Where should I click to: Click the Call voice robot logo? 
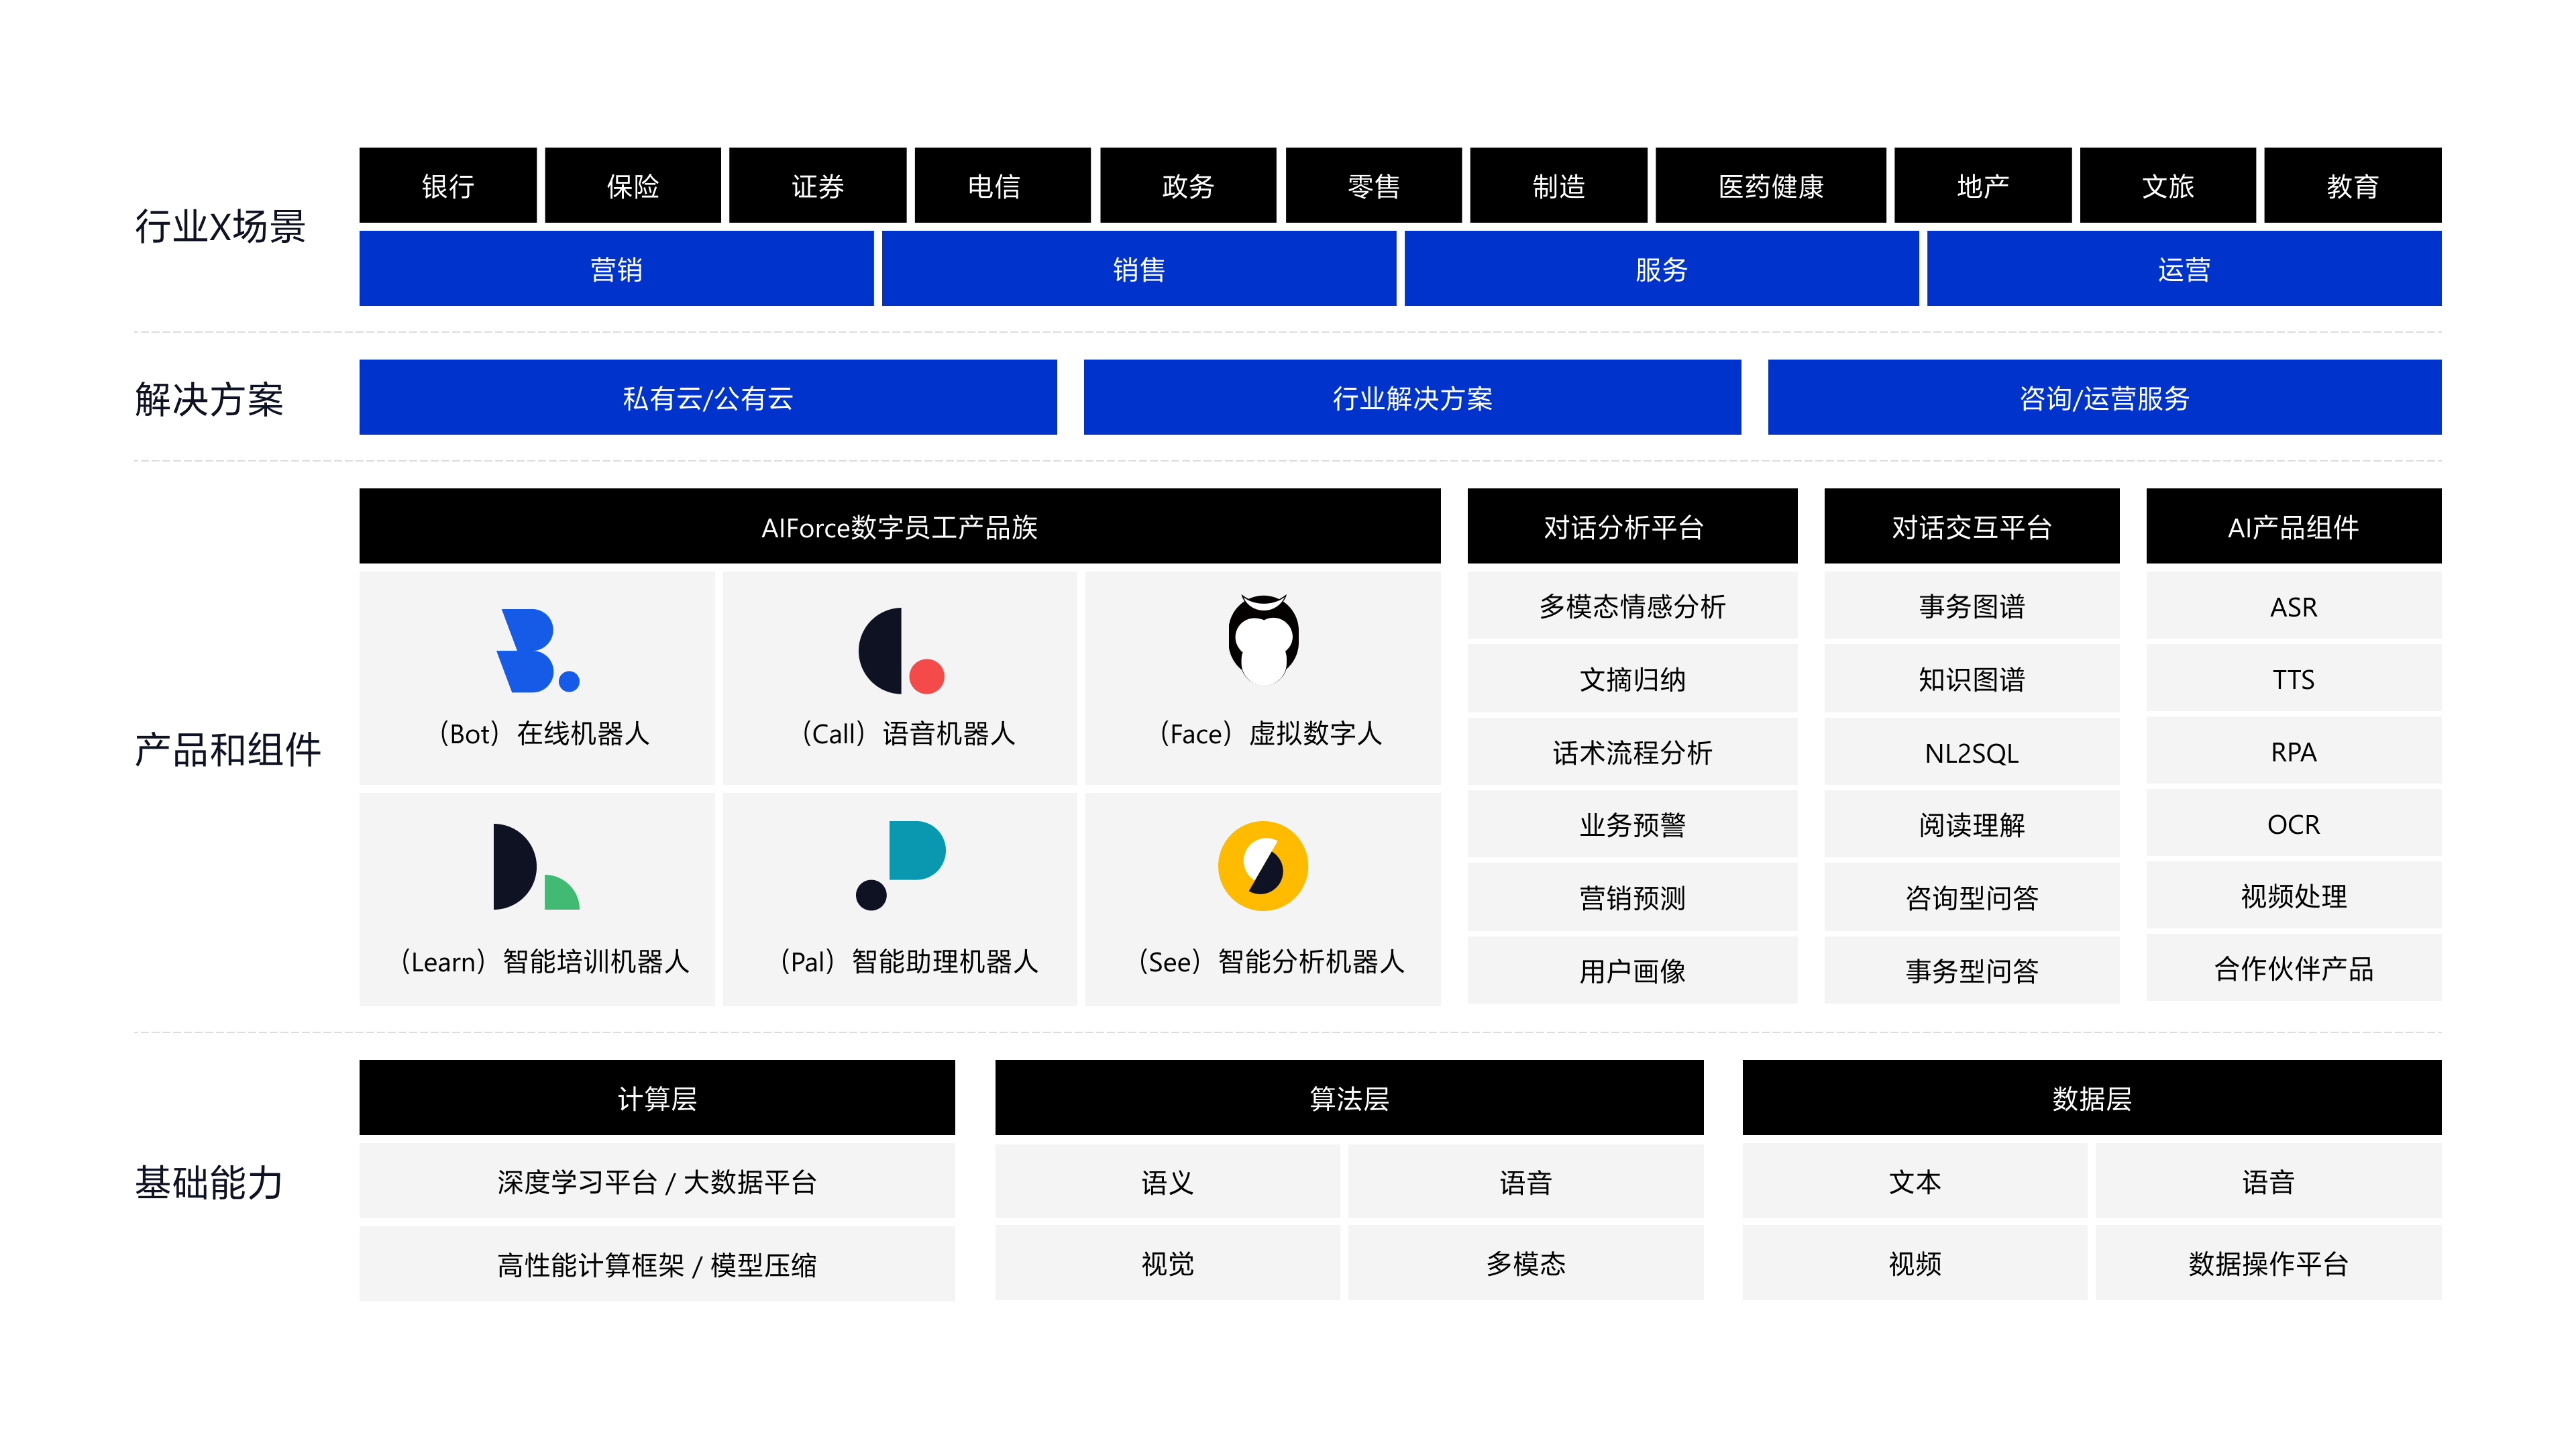(x=900, y=651)
